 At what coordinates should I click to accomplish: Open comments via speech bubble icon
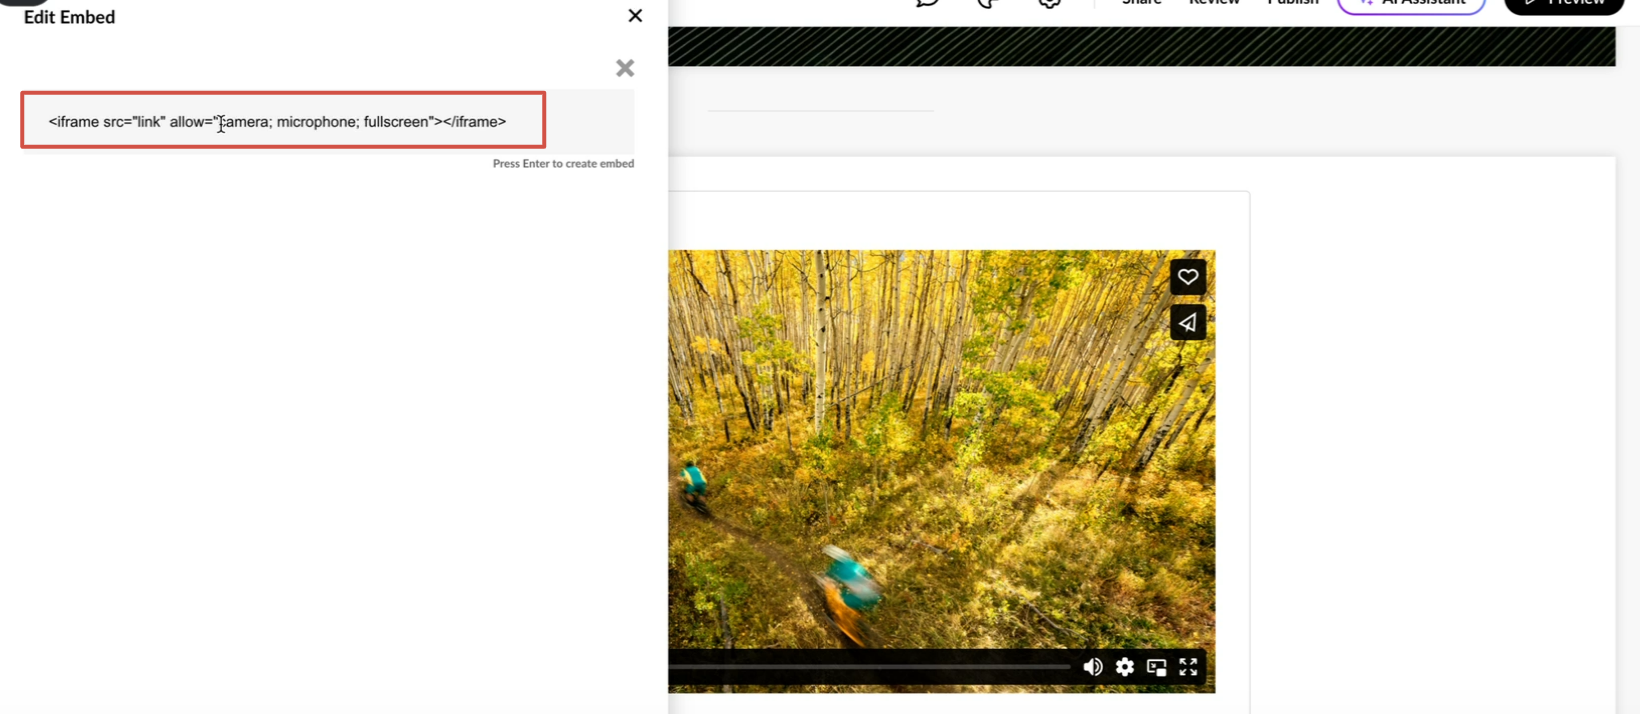tap(928, 3)
